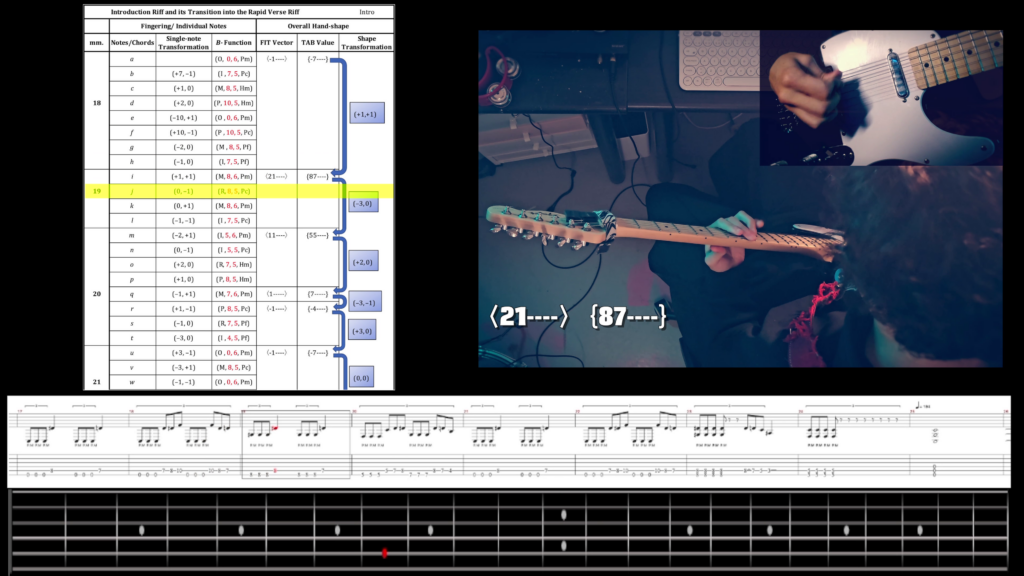
Task: Click the (+3,0) shape transformation box
Action: click(x=364, y=329)
